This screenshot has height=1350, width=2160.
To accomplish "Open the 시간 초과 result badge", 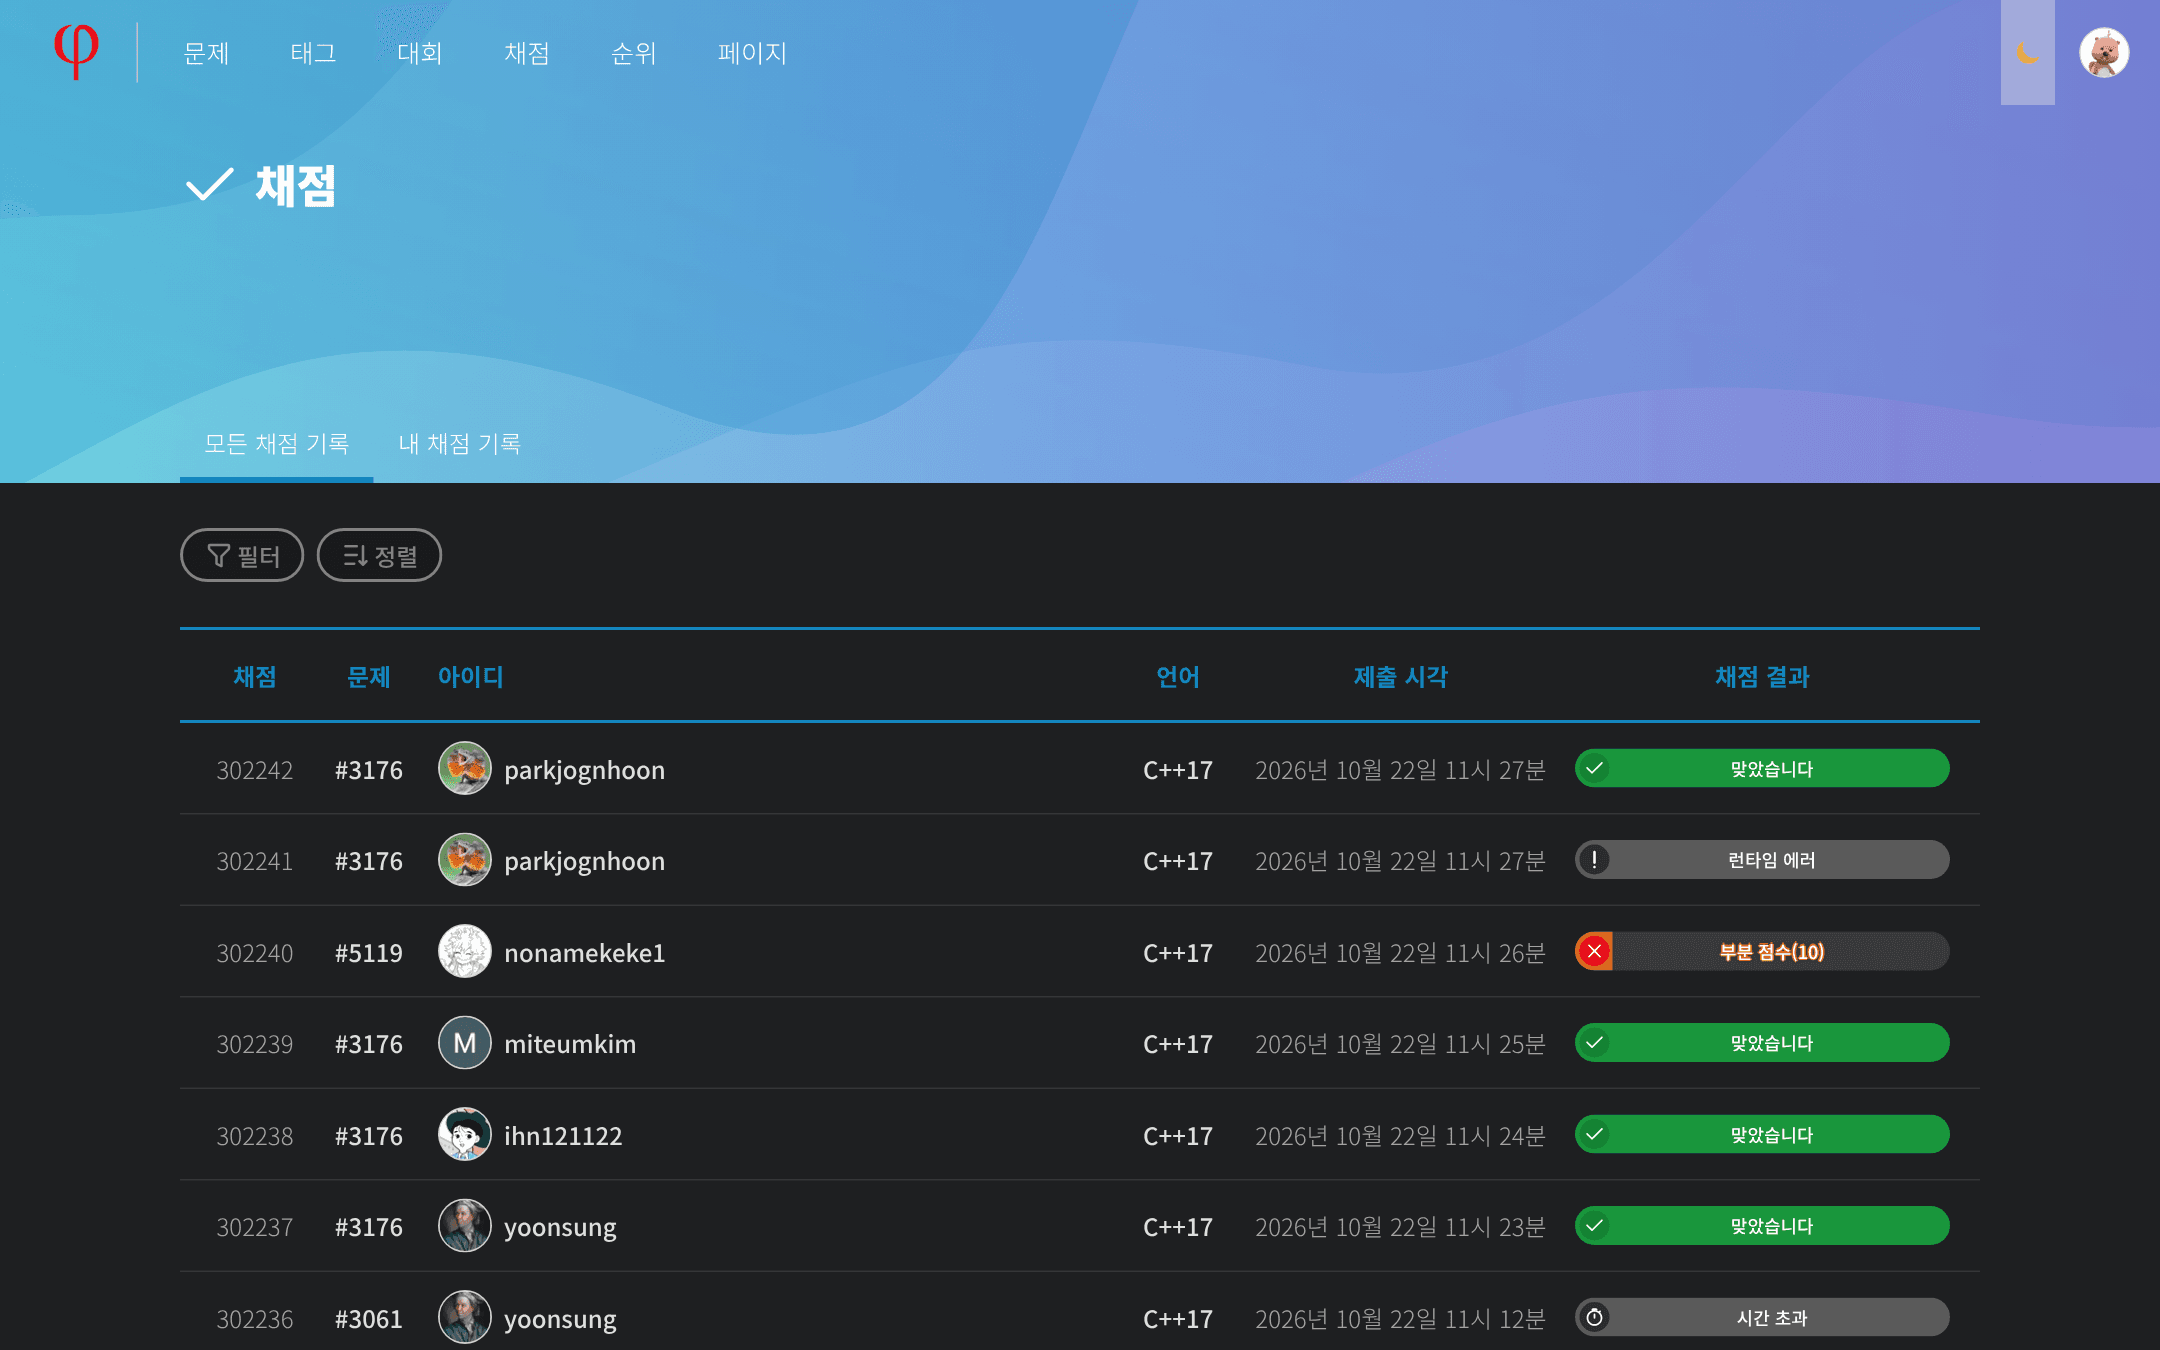I will click(x=1762, y=1317).
